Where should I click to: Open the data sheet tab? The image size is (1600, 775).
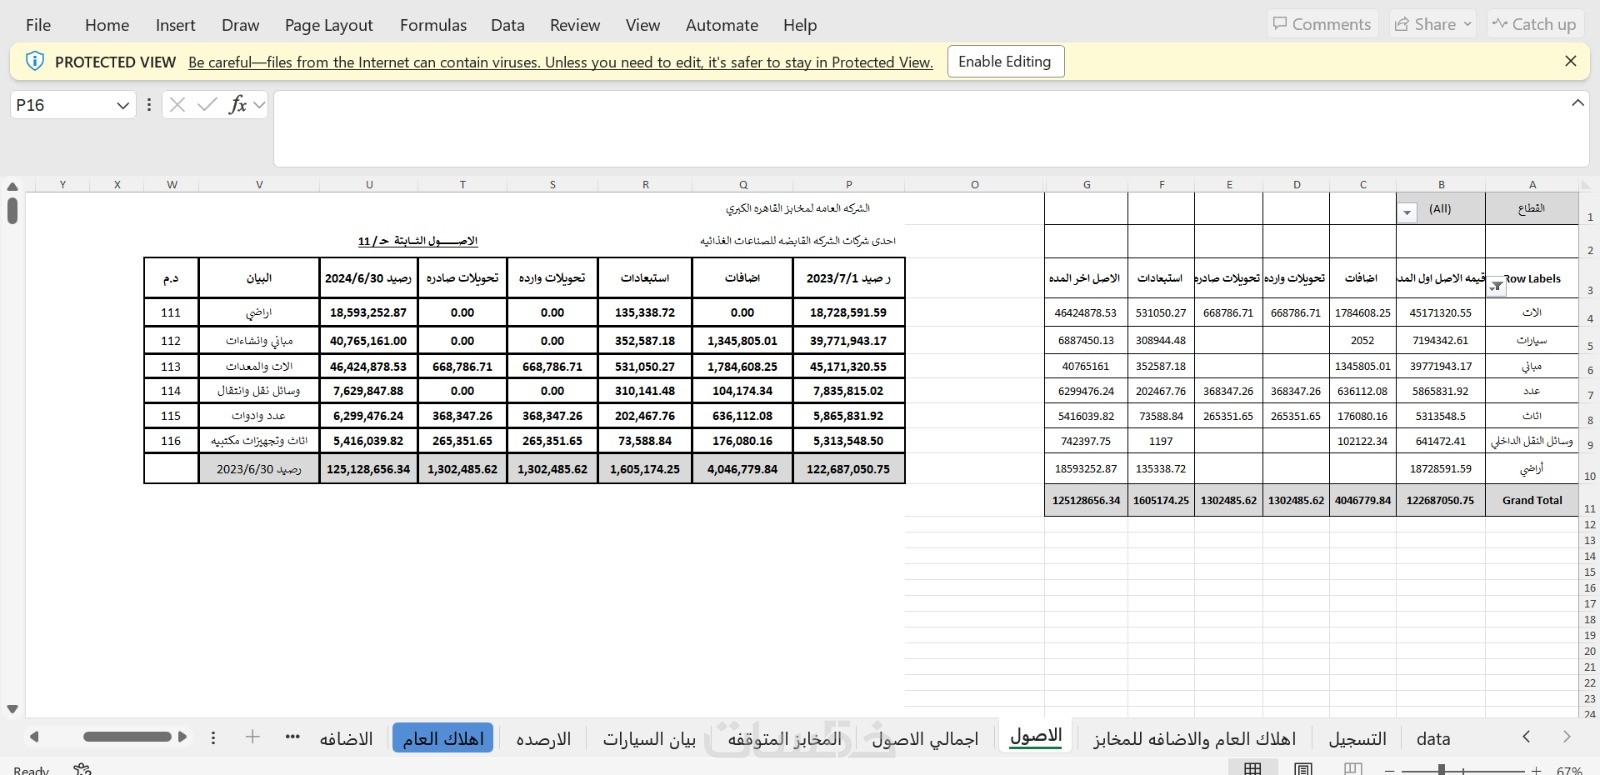click(x=1433, y=739)
